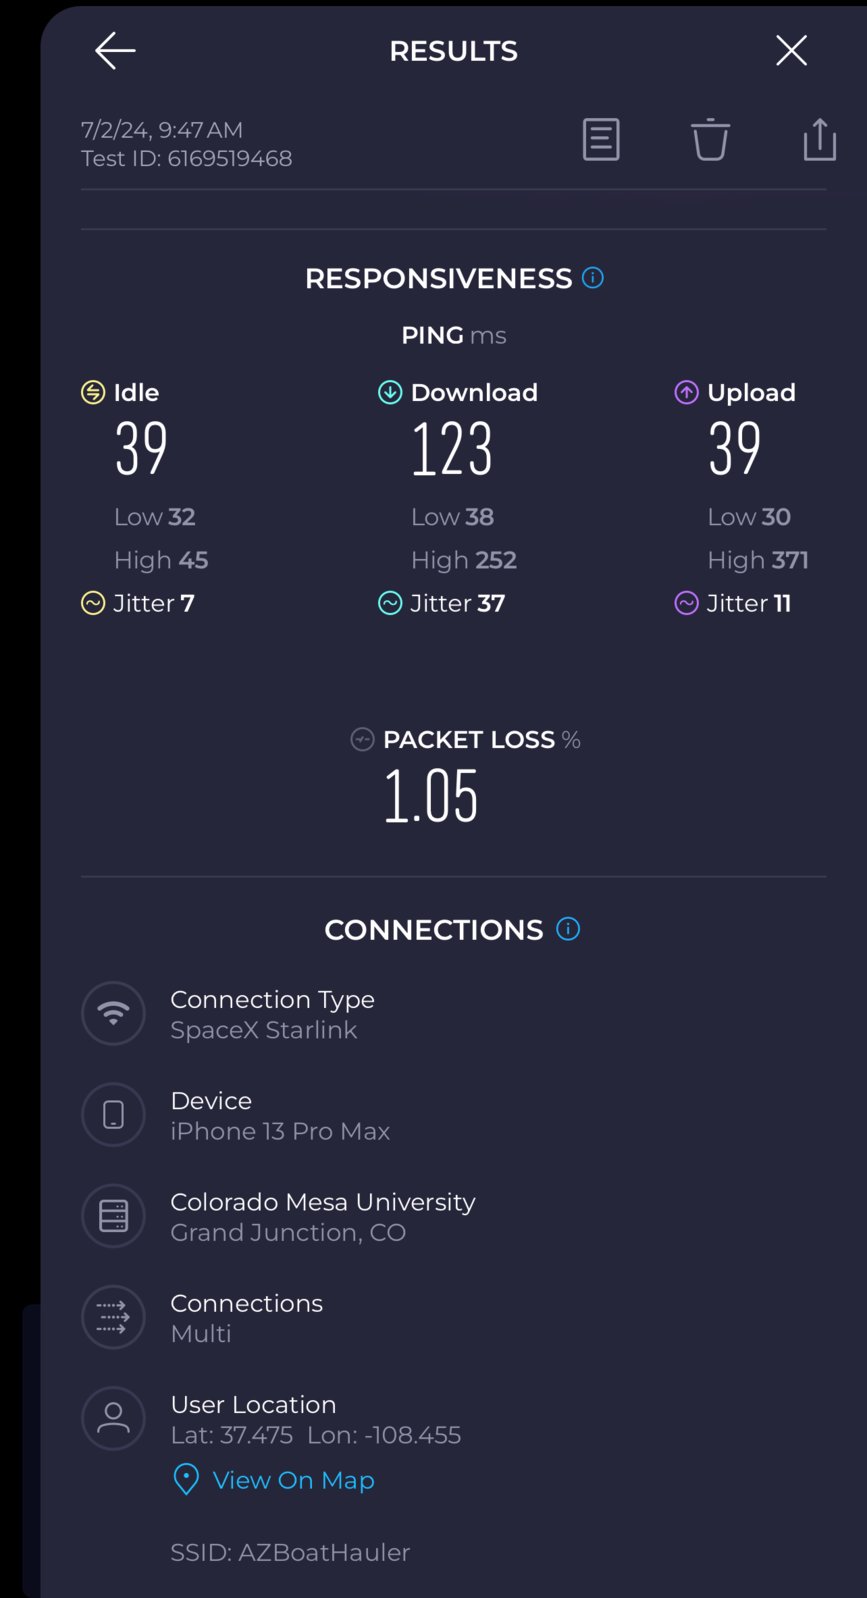Tap the Multi connections arrows icon
The width and height of the screenshot is (867, 1598).
113,1317
